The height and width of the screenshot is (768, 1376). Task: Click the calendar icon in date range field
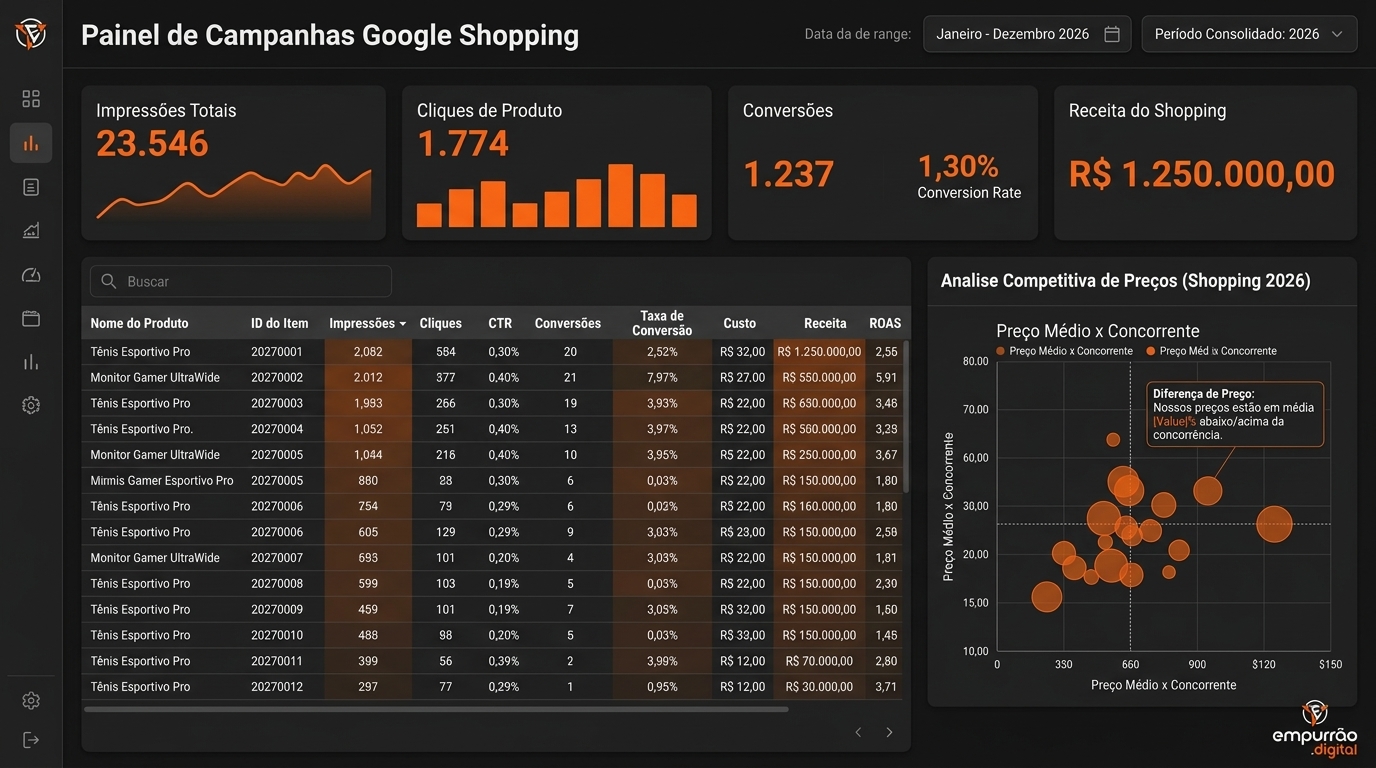point(1112,34)
